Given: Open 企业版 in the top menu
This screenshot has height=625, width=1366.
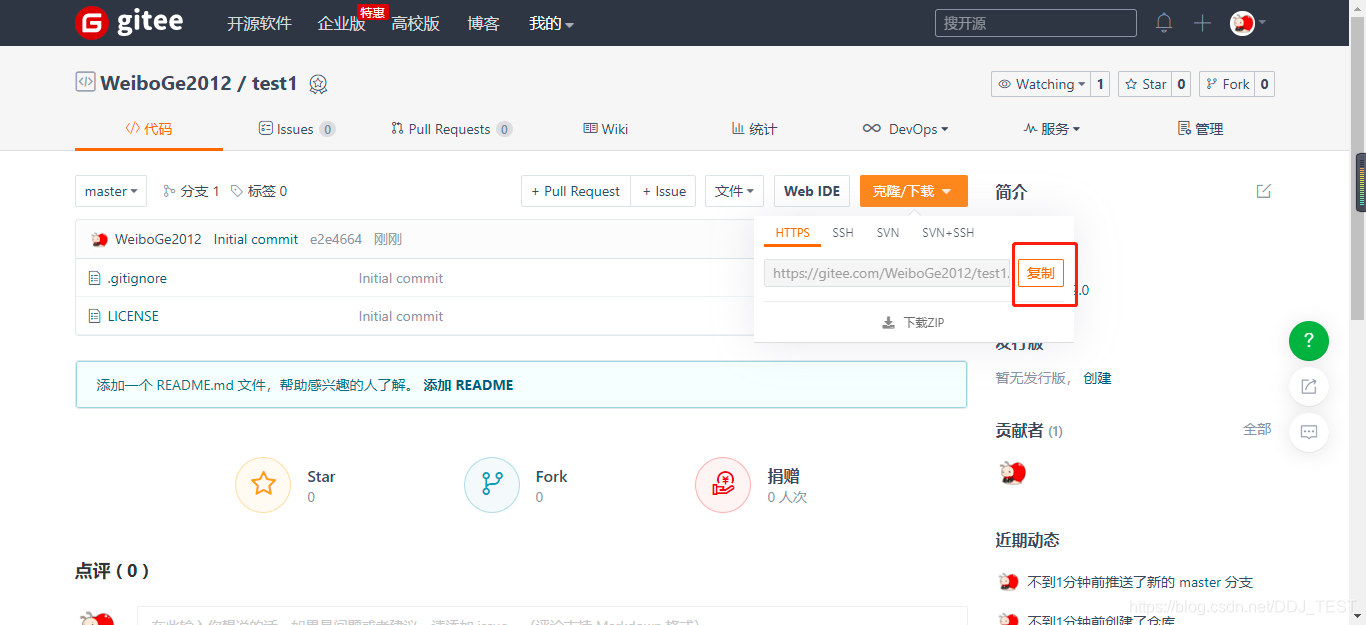Looking at the screenshot, I should (342, 23).
